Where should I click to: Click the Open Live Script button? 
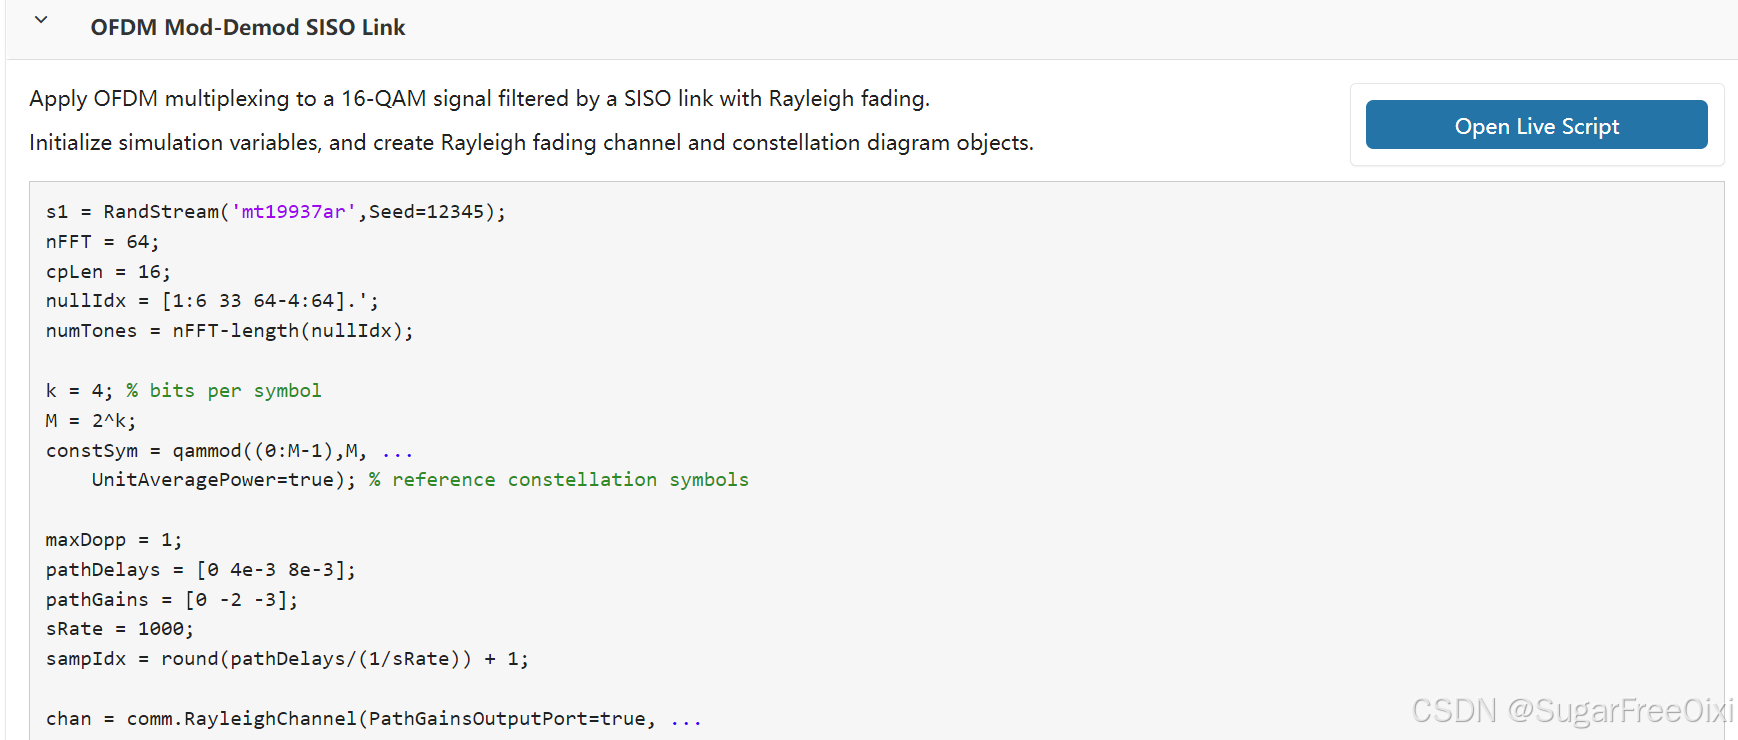coord(1536,125)
